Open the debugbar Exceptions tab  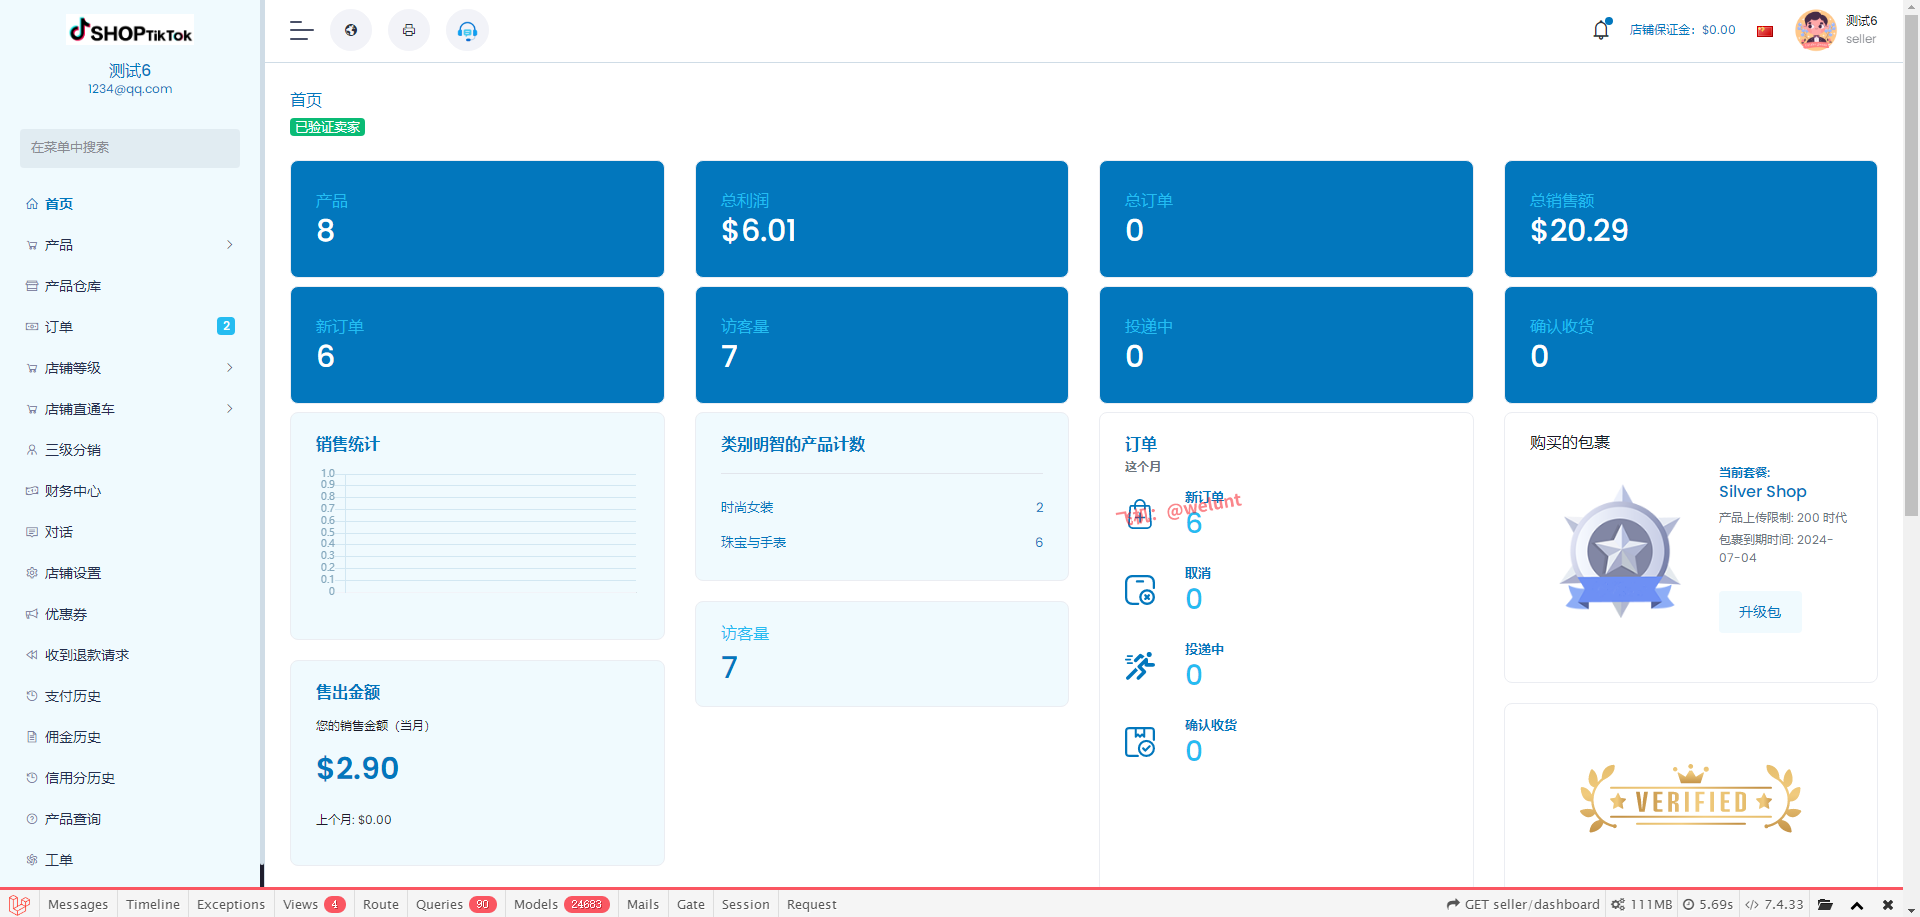(x=231, y=905)
